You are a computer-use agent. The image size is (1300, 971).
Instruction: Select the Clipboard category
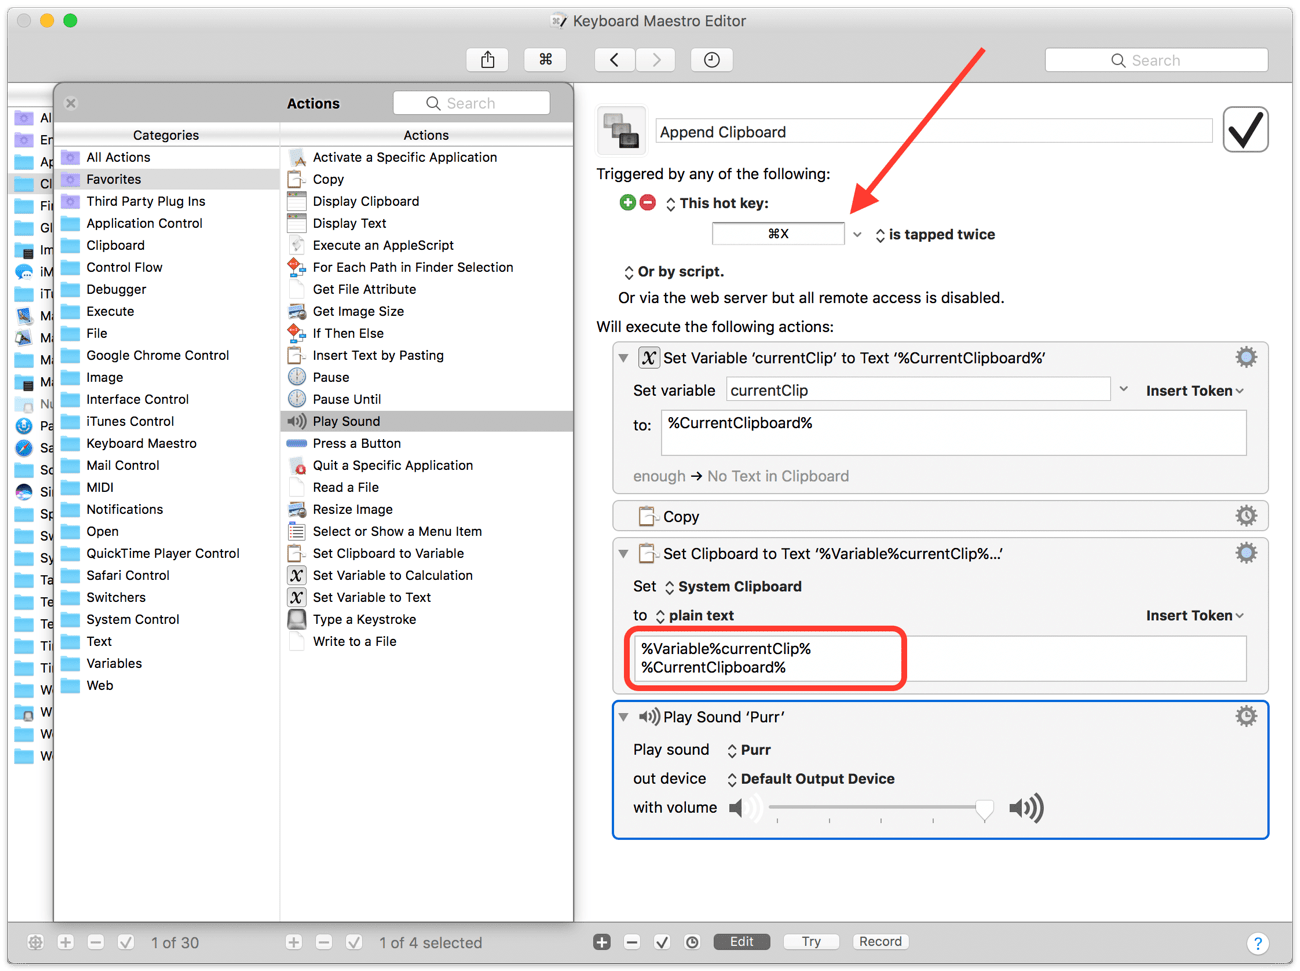click(115, 245)
